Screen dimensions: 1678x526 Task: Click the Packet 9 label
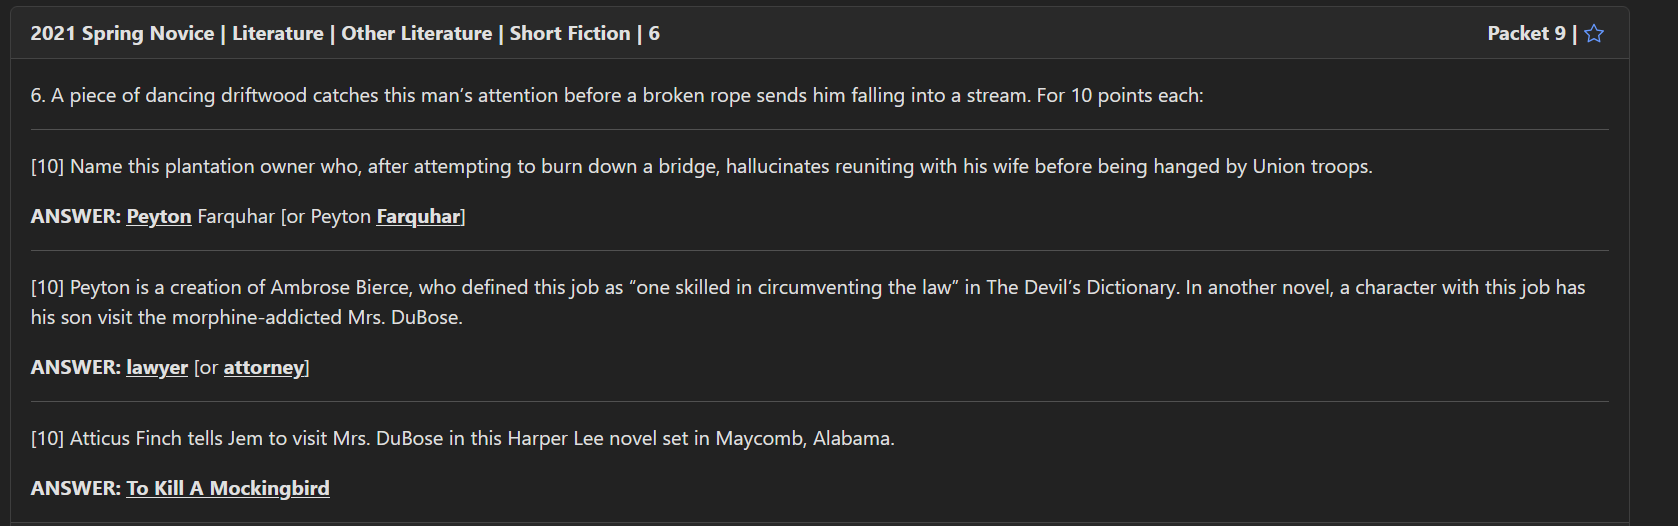point(1526,33)
